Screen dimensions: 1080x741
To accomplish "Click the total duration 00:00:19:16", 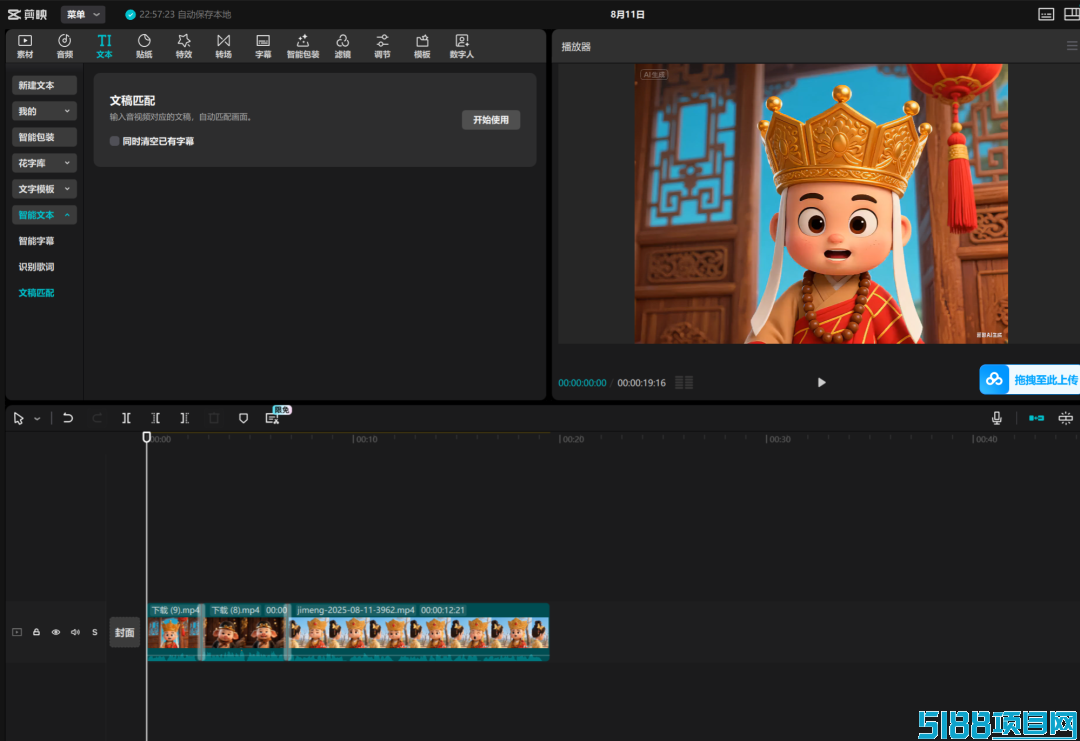I will point(641,383).
